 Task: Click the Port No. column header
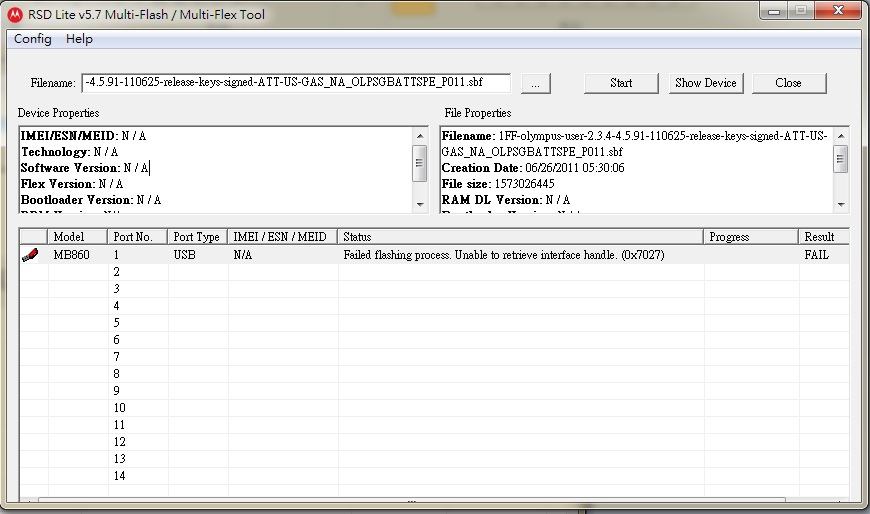point(138,237)
